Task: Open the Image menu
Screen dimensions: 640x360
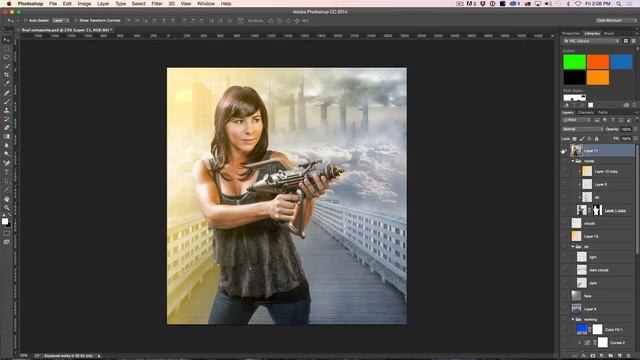Action: pos(84,4)
